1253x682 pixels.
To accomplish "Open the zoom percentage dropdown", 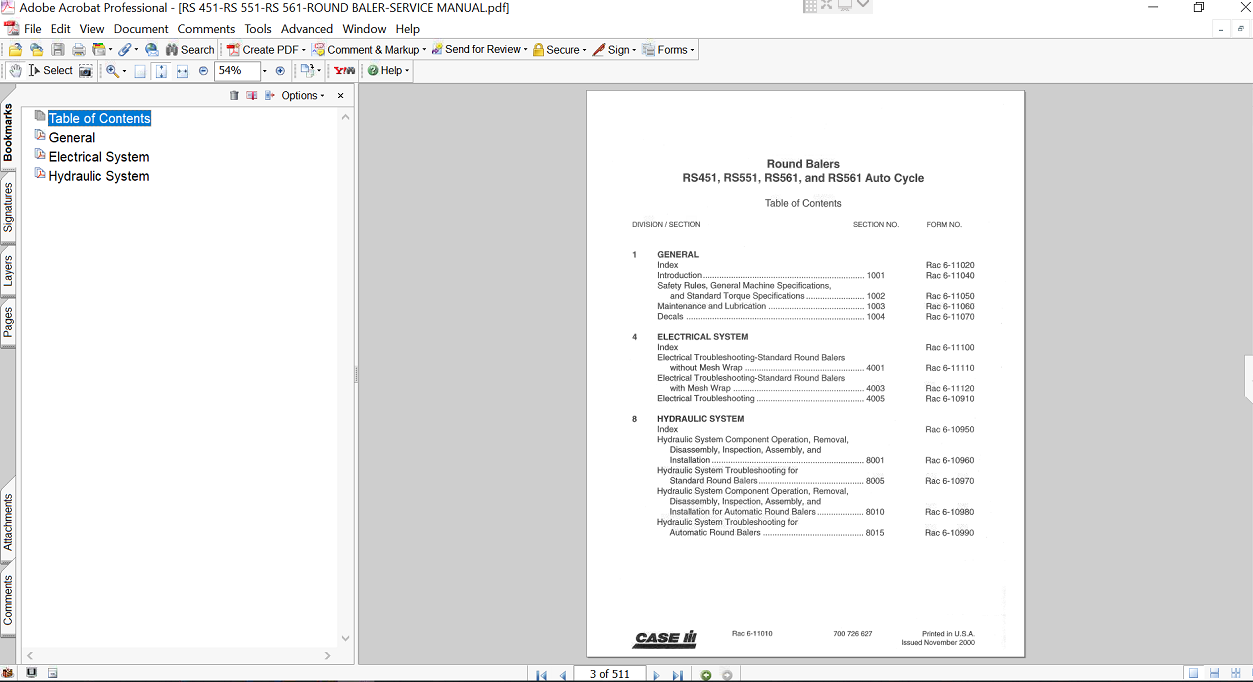I will (x=264, y=71).
